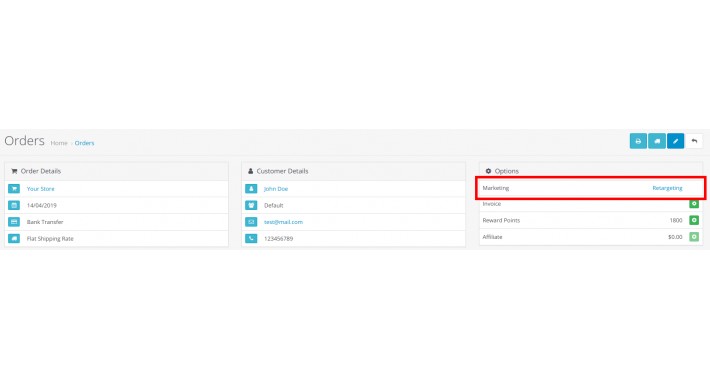The width and height of the screenshot is (710, 380).
Task: Go back using the reply arrow button
Action: tap(694, 141)
